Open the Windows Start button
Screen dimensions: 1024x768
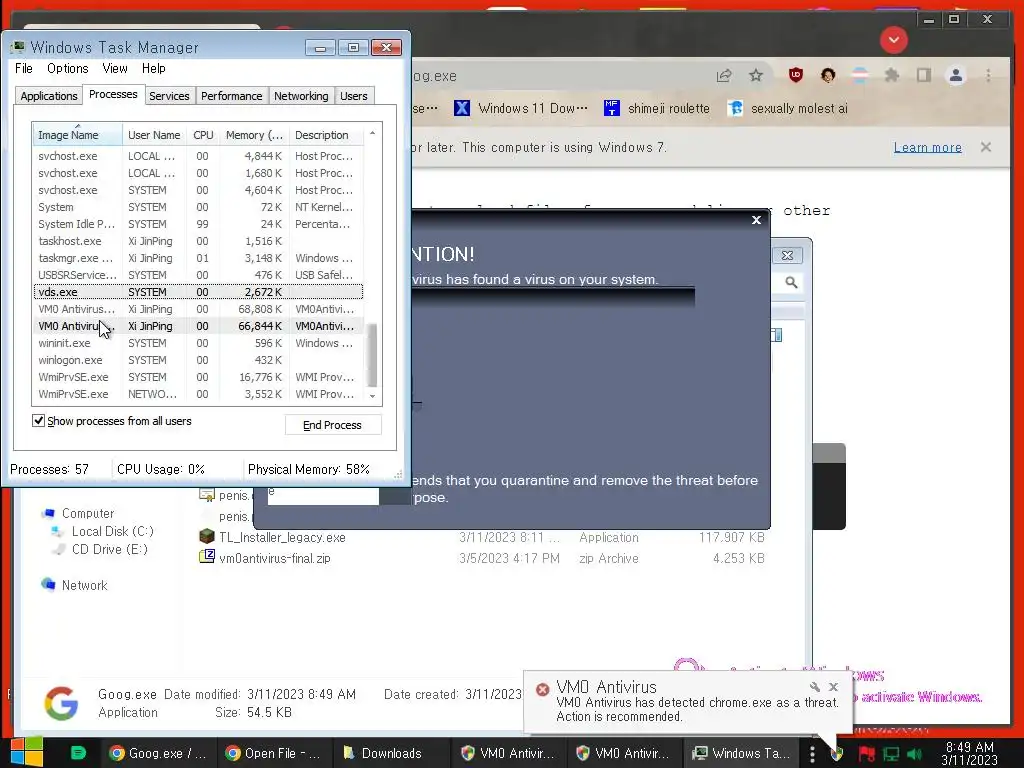click(x=27, y=752)
